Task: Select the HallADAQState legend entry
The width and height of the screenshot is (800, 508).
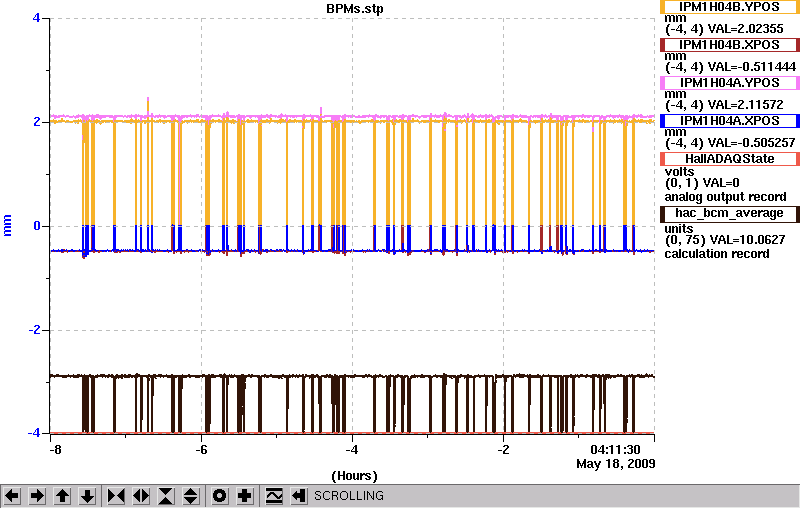Action: click(x=730, y=159)
